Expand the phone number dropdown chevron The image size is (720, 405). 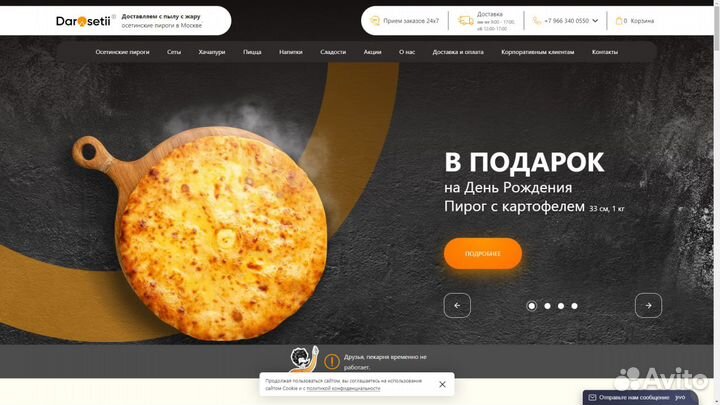tap(595, 21)
